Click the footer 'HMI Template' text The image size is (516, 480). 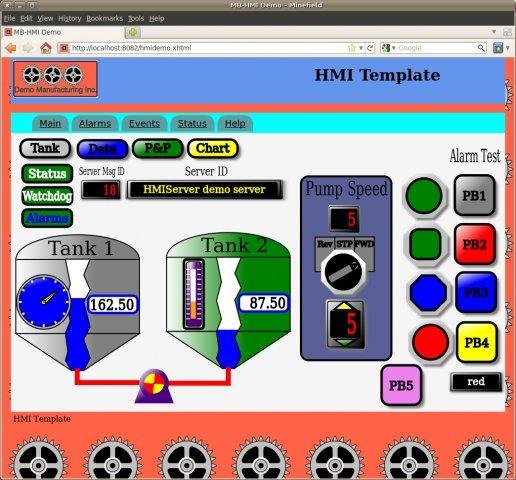coord(42,419)
